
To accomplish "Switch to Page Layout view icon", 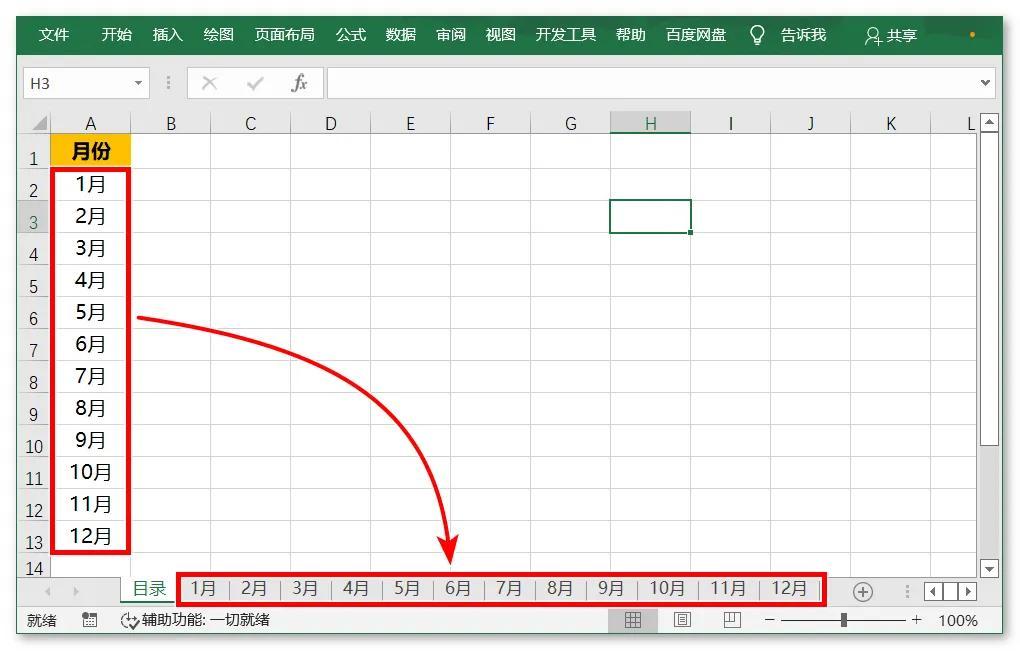I will [x=682, y=620].
